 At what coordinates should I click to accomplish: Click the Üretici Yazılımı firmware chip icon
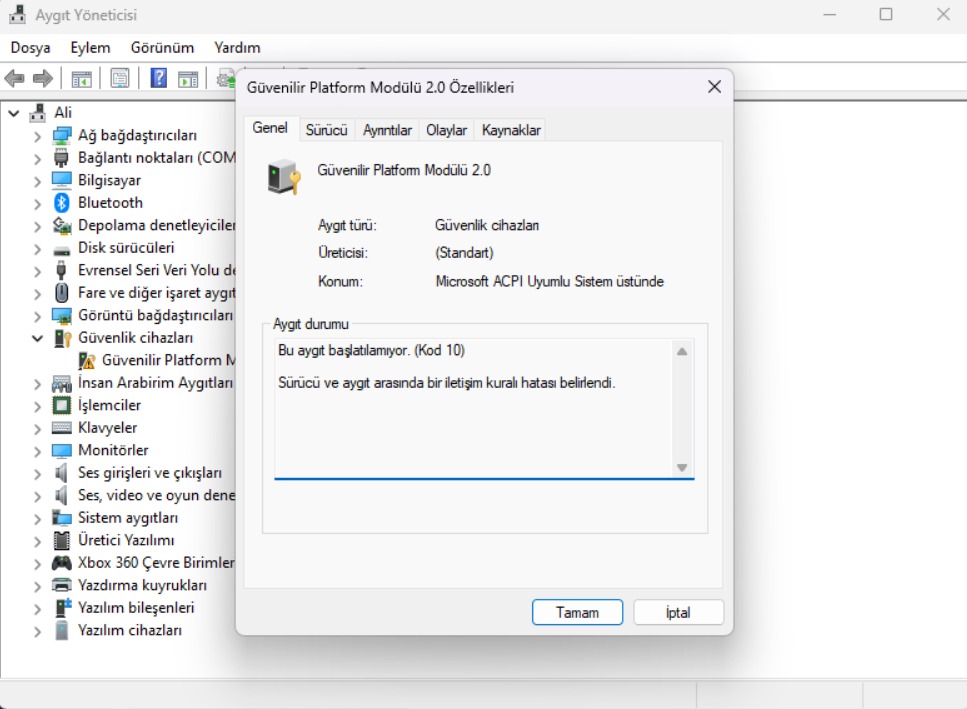click(62, 540)
